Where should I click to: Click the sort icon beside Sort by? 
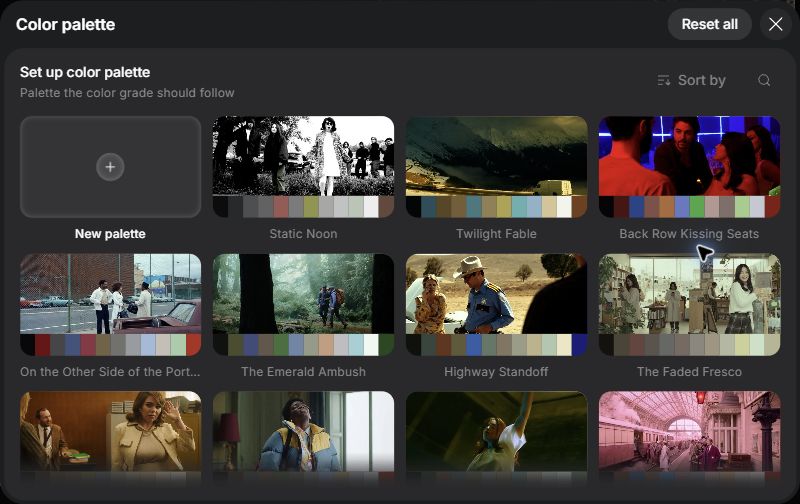point(663,80)
